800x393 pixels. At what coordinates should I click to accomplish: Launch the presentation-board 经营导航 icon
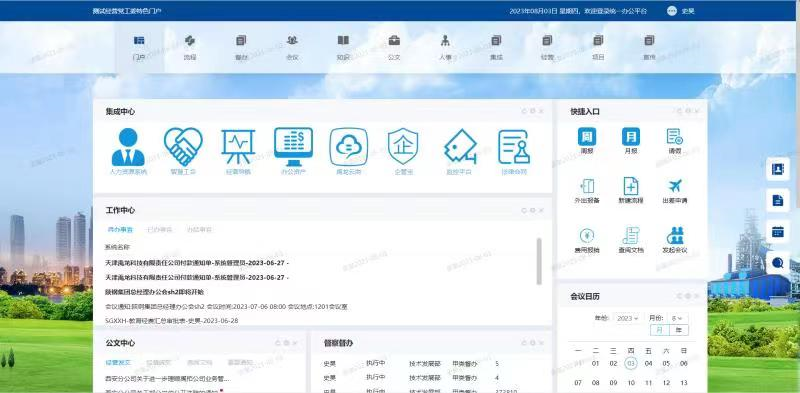point(238,147)
